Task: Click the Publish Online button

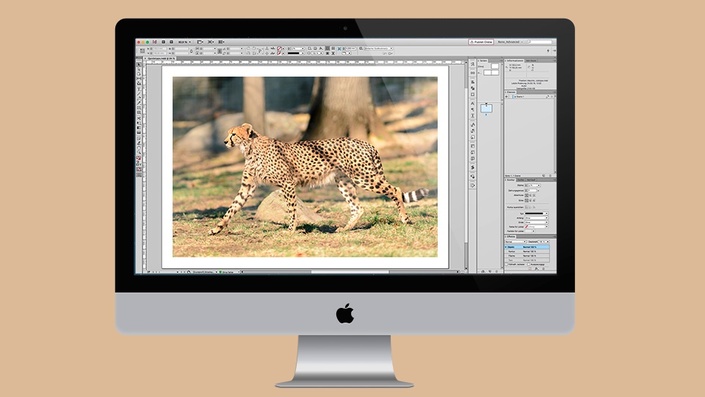Action: 481,42
